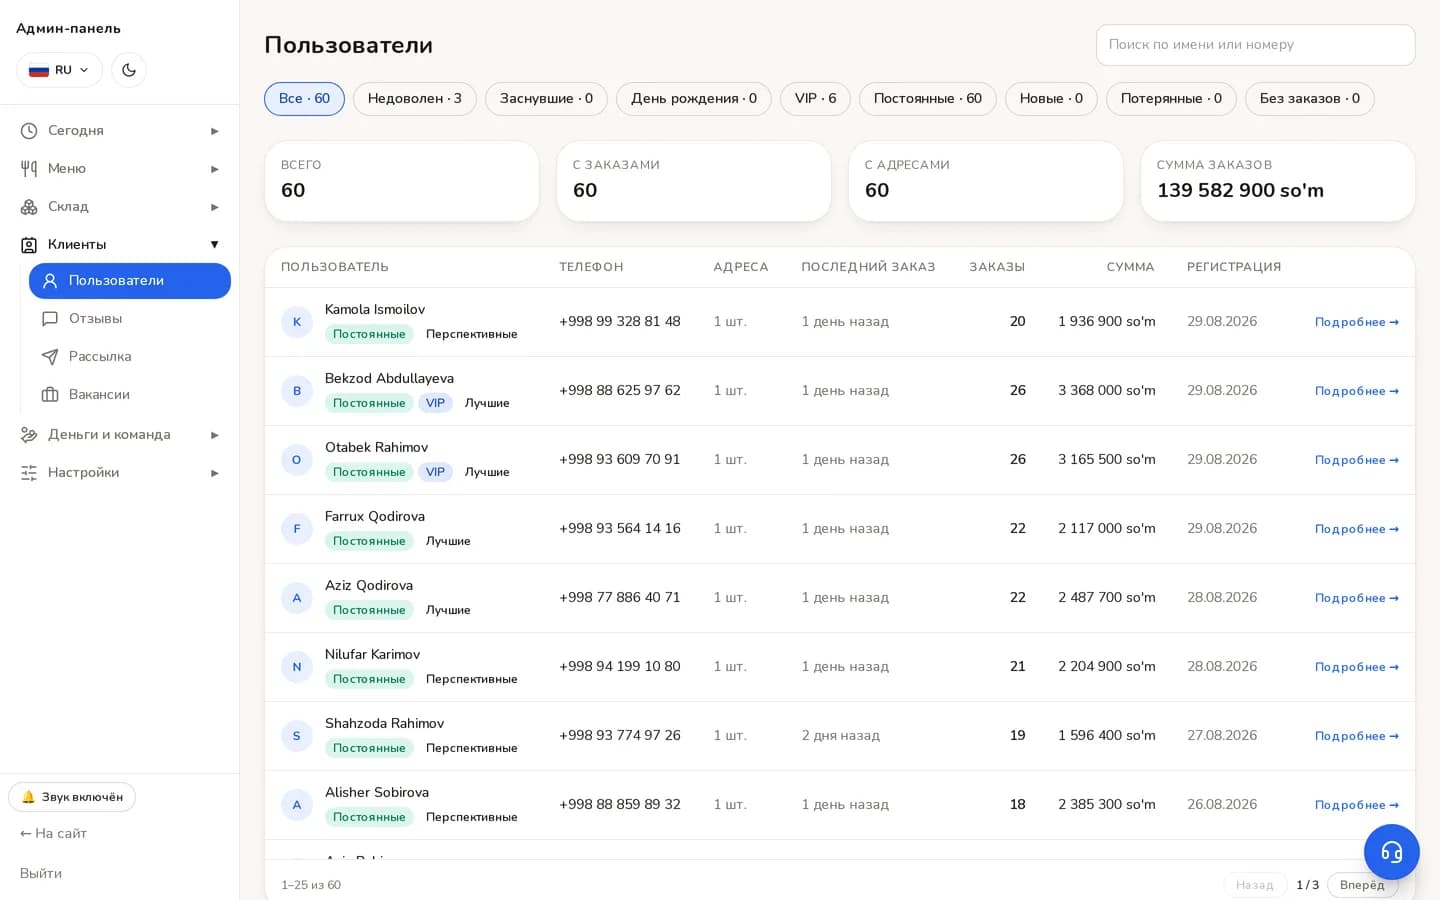Viewport: 1440px width, 900px height.
Task: Open Подробнее link for Kamola Ismoilov
Action: 1357,322
